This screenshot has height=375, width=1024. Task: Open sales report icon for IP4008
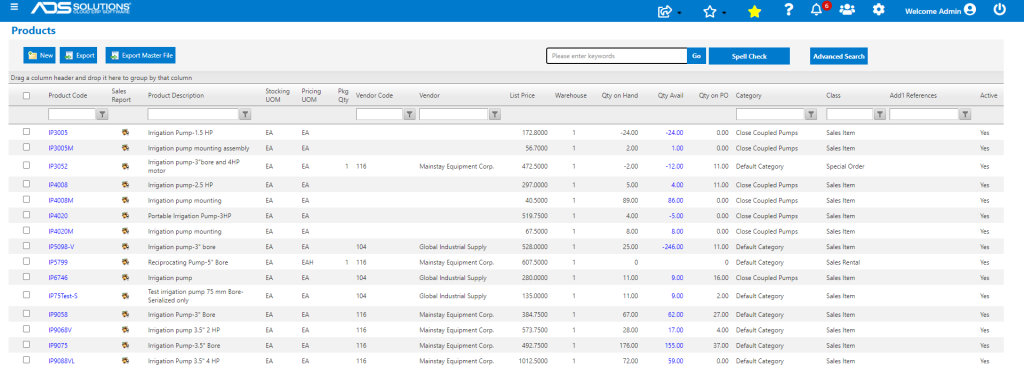coord(125,184)
